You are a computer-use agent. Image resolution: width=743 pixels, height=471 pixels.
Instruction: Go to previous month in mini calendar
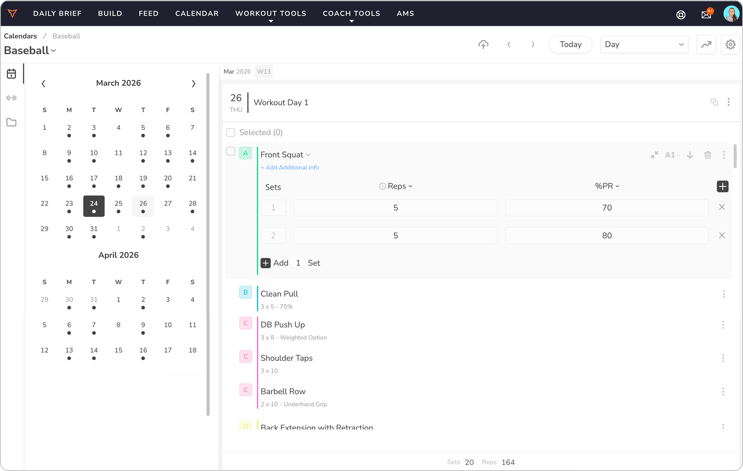(x=43, y=83)
